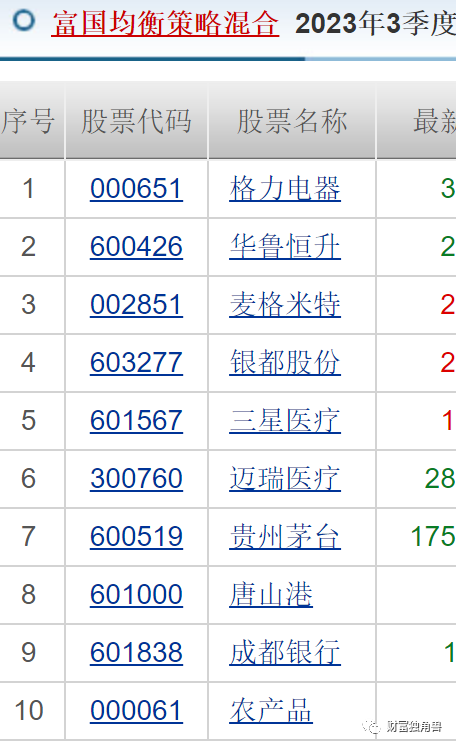
Task: Click stock code 600519
Action: [x=137, y=536]
